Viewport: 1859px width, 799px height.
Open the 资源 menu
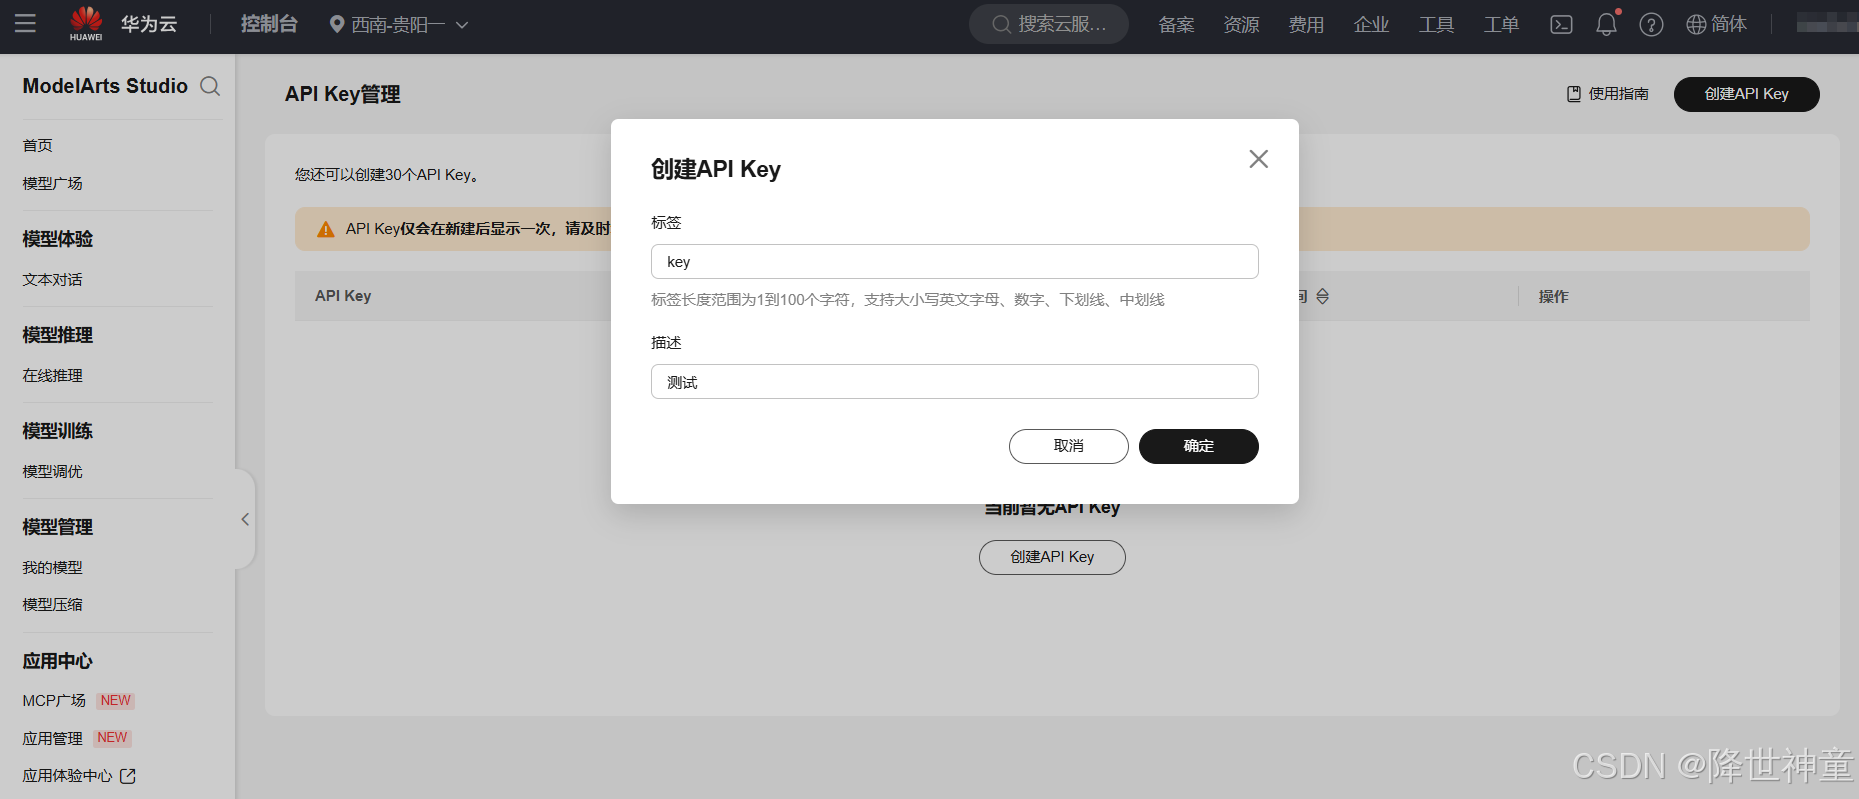(1241, 25)
